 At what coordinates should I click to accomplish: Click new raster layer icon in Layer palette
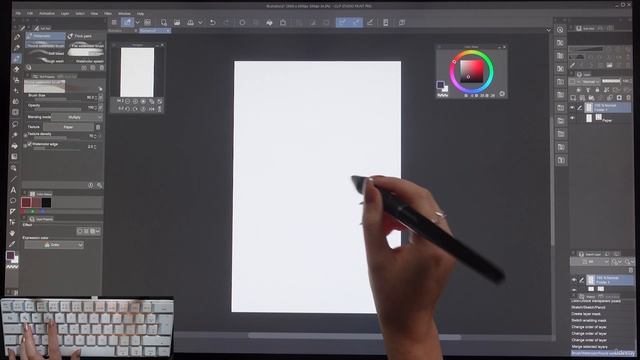pos(573,98)
